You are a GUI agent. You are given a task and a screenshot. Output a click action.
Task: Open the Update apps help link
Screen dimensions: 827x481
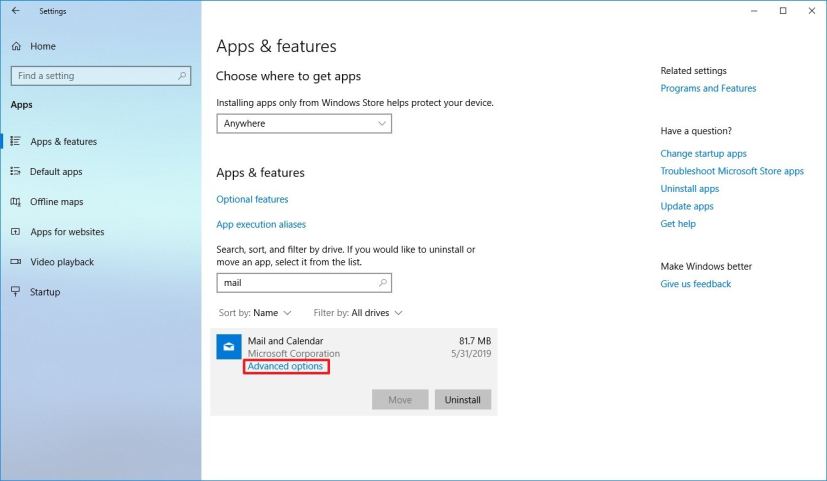687,206
